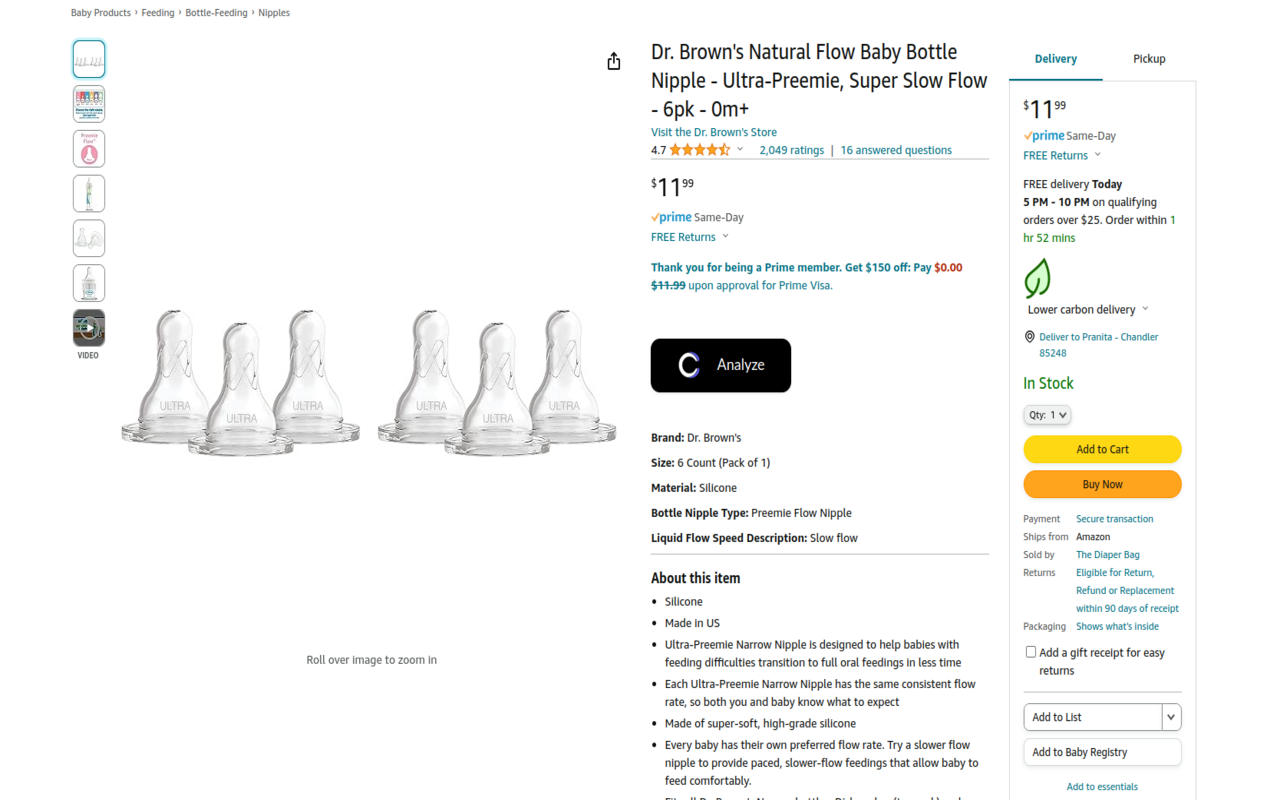1280x800 pixels.
Task: Select the pink Preemie Flow thumbnail
Action: click(x=89, y=149)
